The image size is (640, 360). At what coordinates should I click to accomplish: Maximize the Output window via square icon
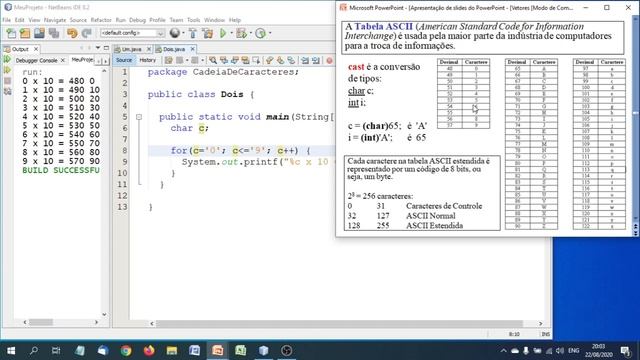[x=106, y=48]
